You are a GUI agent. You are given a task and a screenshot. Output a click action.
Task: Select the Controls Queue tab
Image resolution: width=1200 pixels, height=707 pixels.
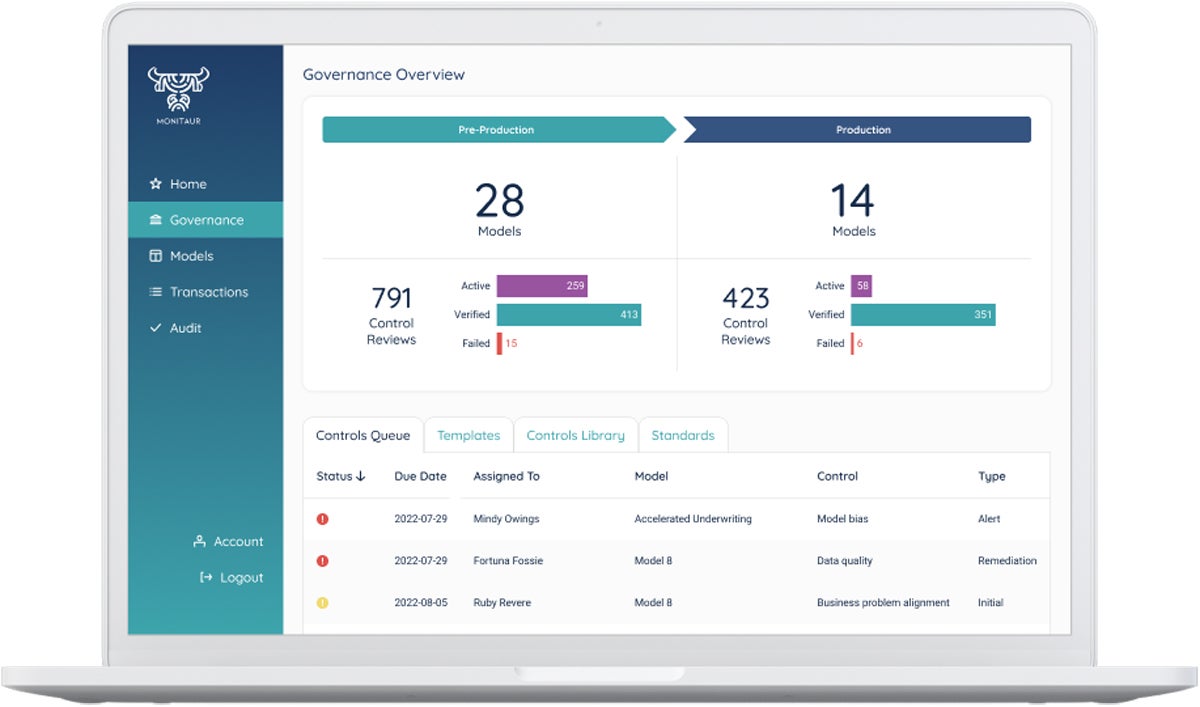tap(363, 435)
